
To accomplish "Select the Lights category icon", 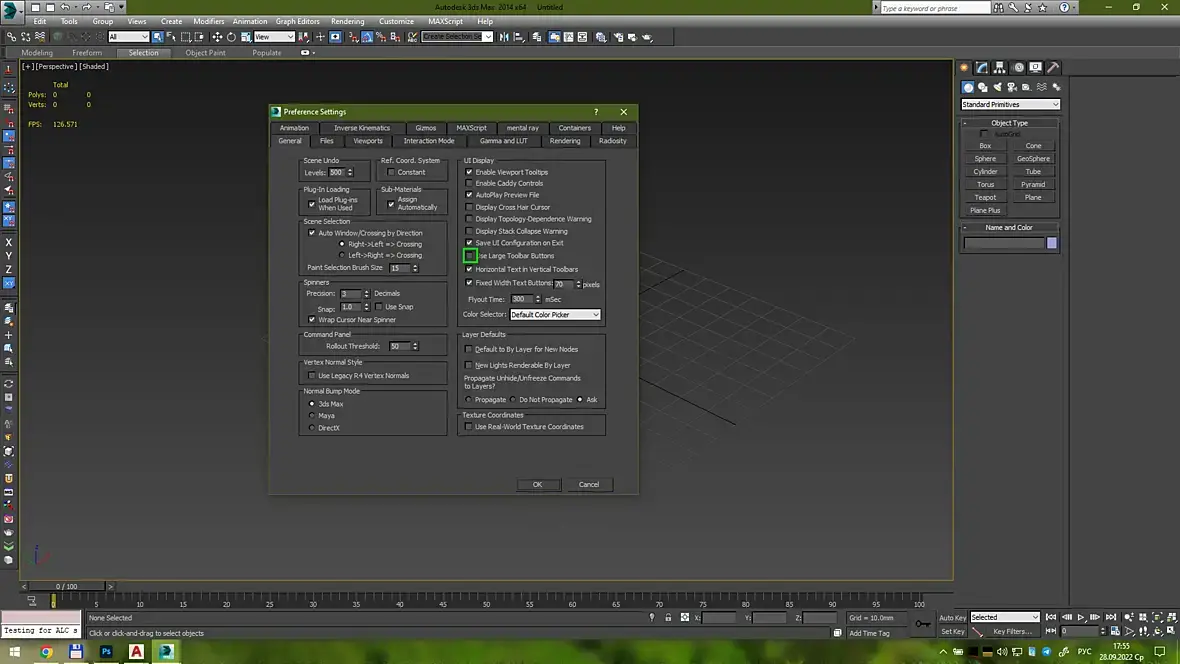I will [997, 87].
